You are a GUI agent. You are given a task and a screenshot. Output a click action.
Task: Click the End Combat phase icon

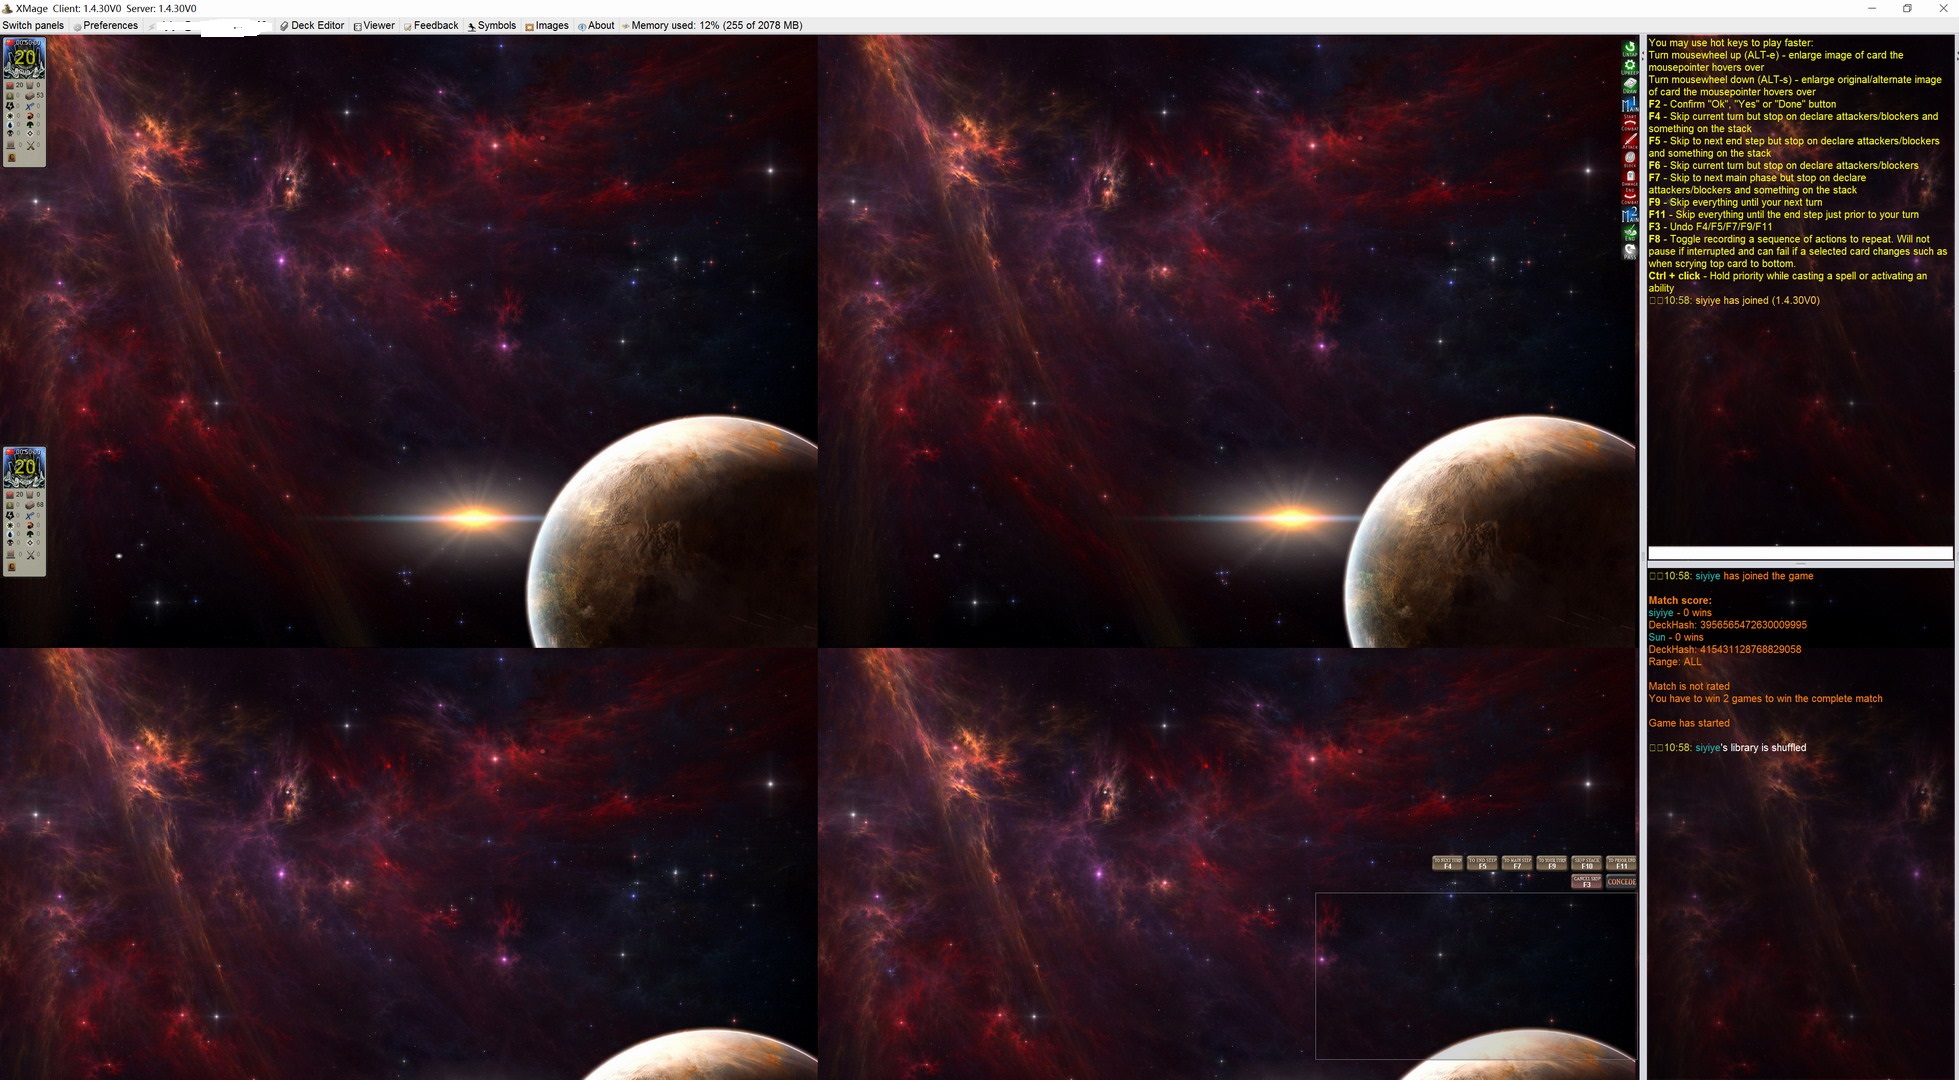[x=1630, y=196]
